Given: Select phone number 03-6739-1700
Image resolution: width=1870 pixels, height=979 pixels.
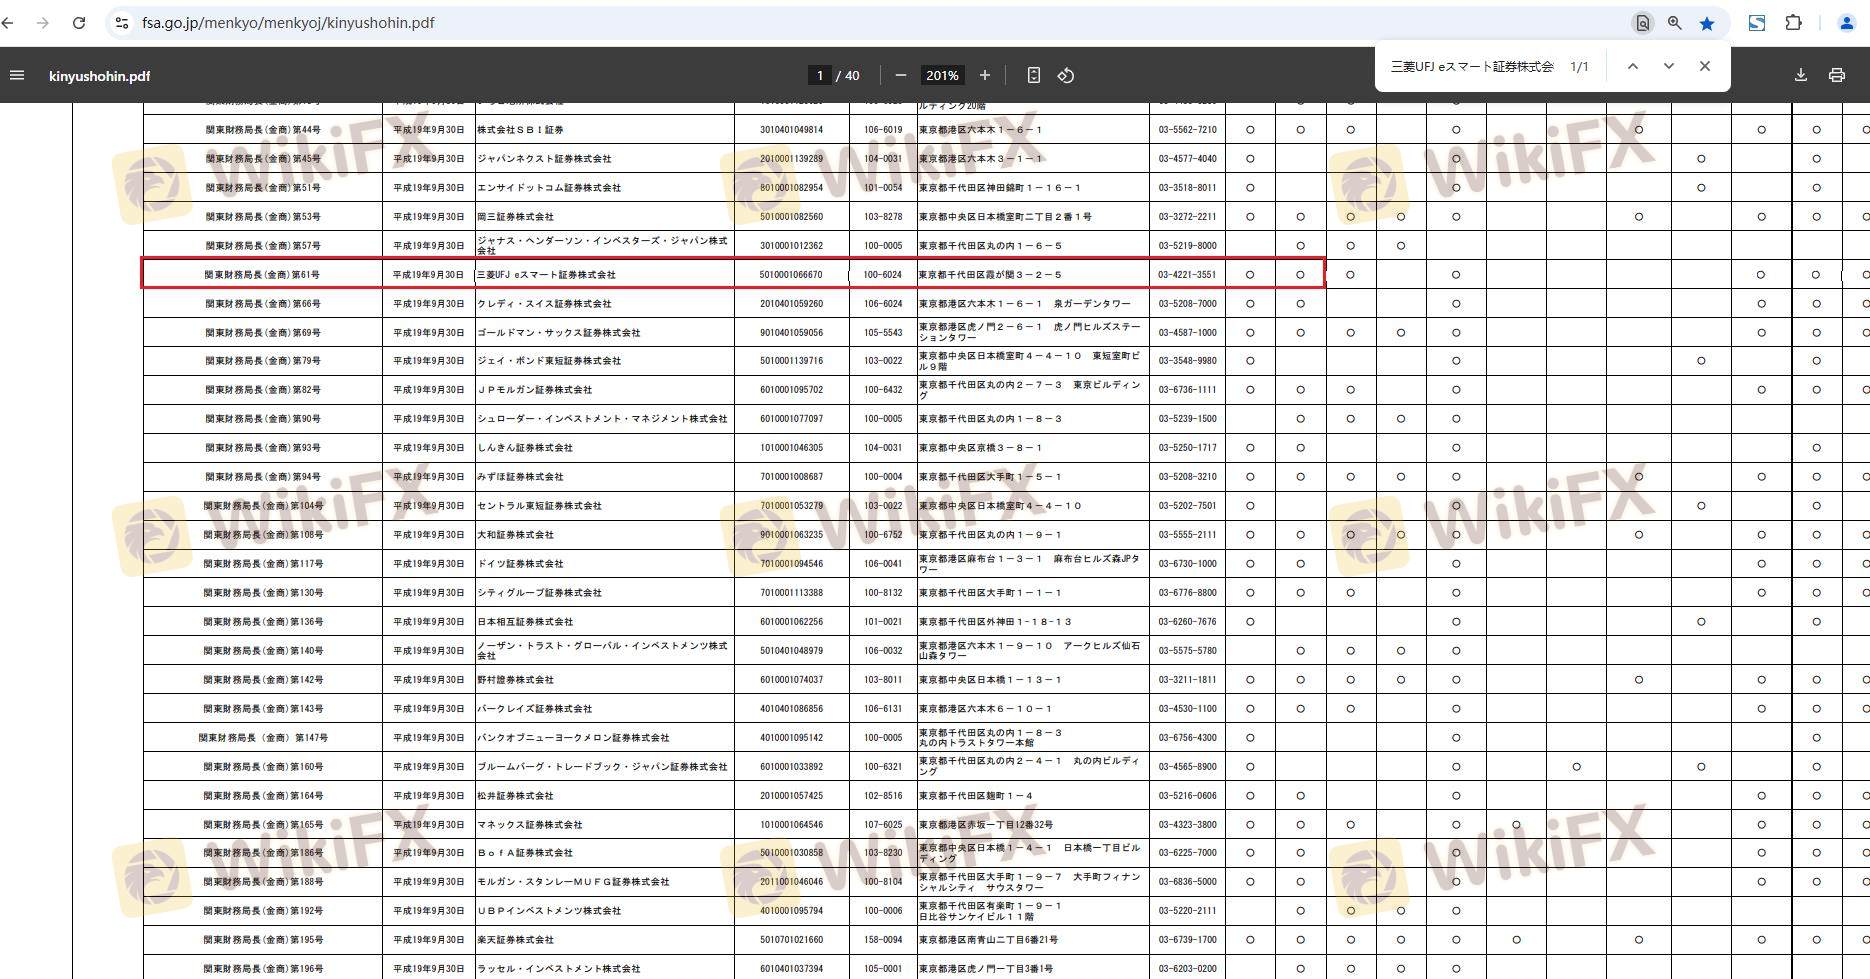Looking at the screenshot, I should (x=1188, y=940).
